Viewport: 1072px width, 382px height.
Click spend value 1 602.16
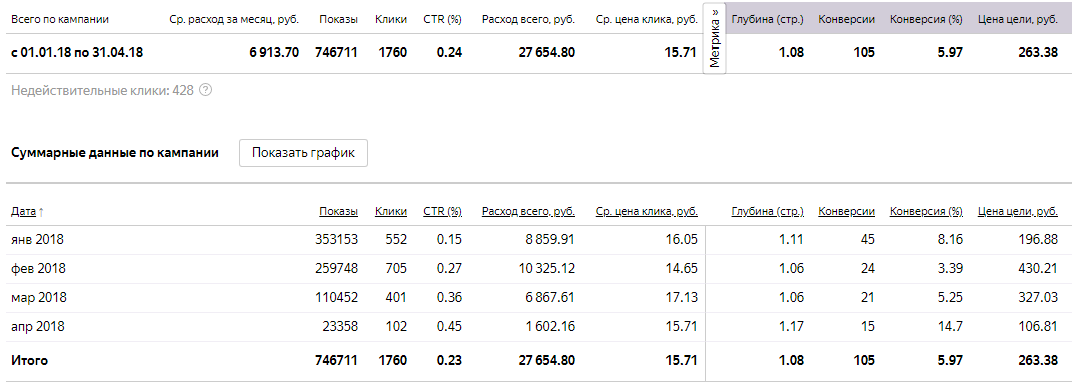550,327
